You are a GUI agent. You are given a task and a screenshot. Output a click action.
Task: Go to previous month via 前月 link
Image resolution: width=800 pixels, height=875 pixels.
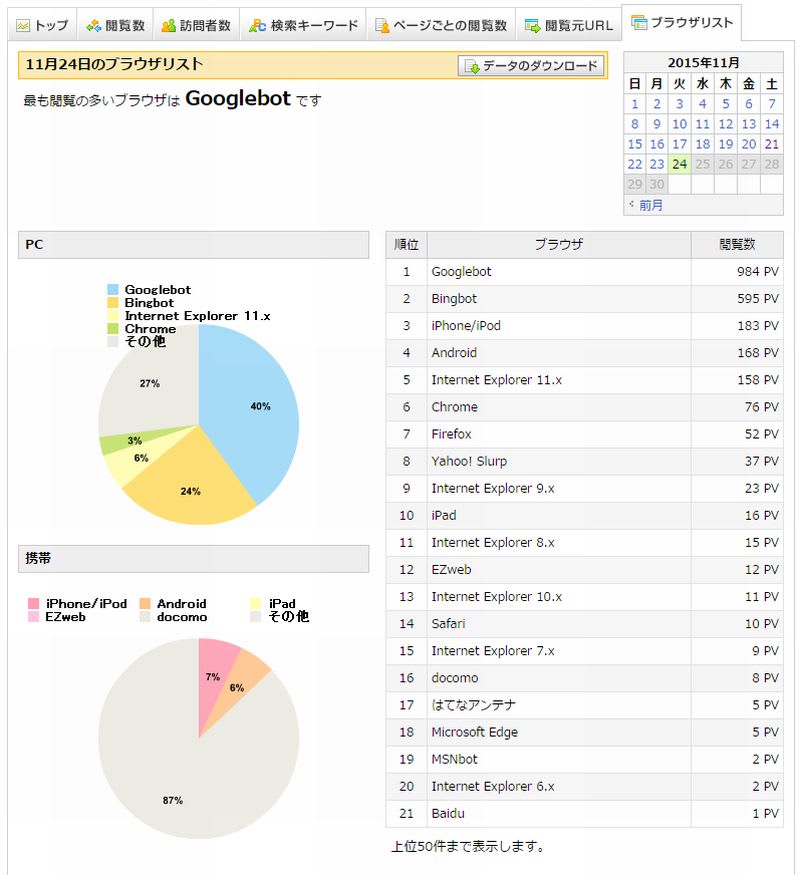pyautogui.click(x=650, y=205)
